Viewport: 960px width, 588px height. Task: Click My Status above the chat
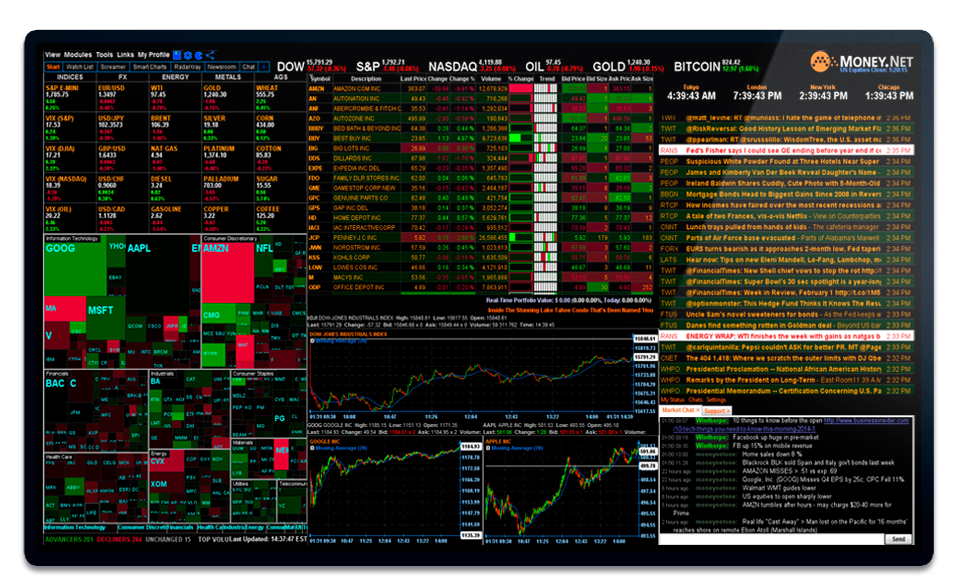[x=672, y=400]
